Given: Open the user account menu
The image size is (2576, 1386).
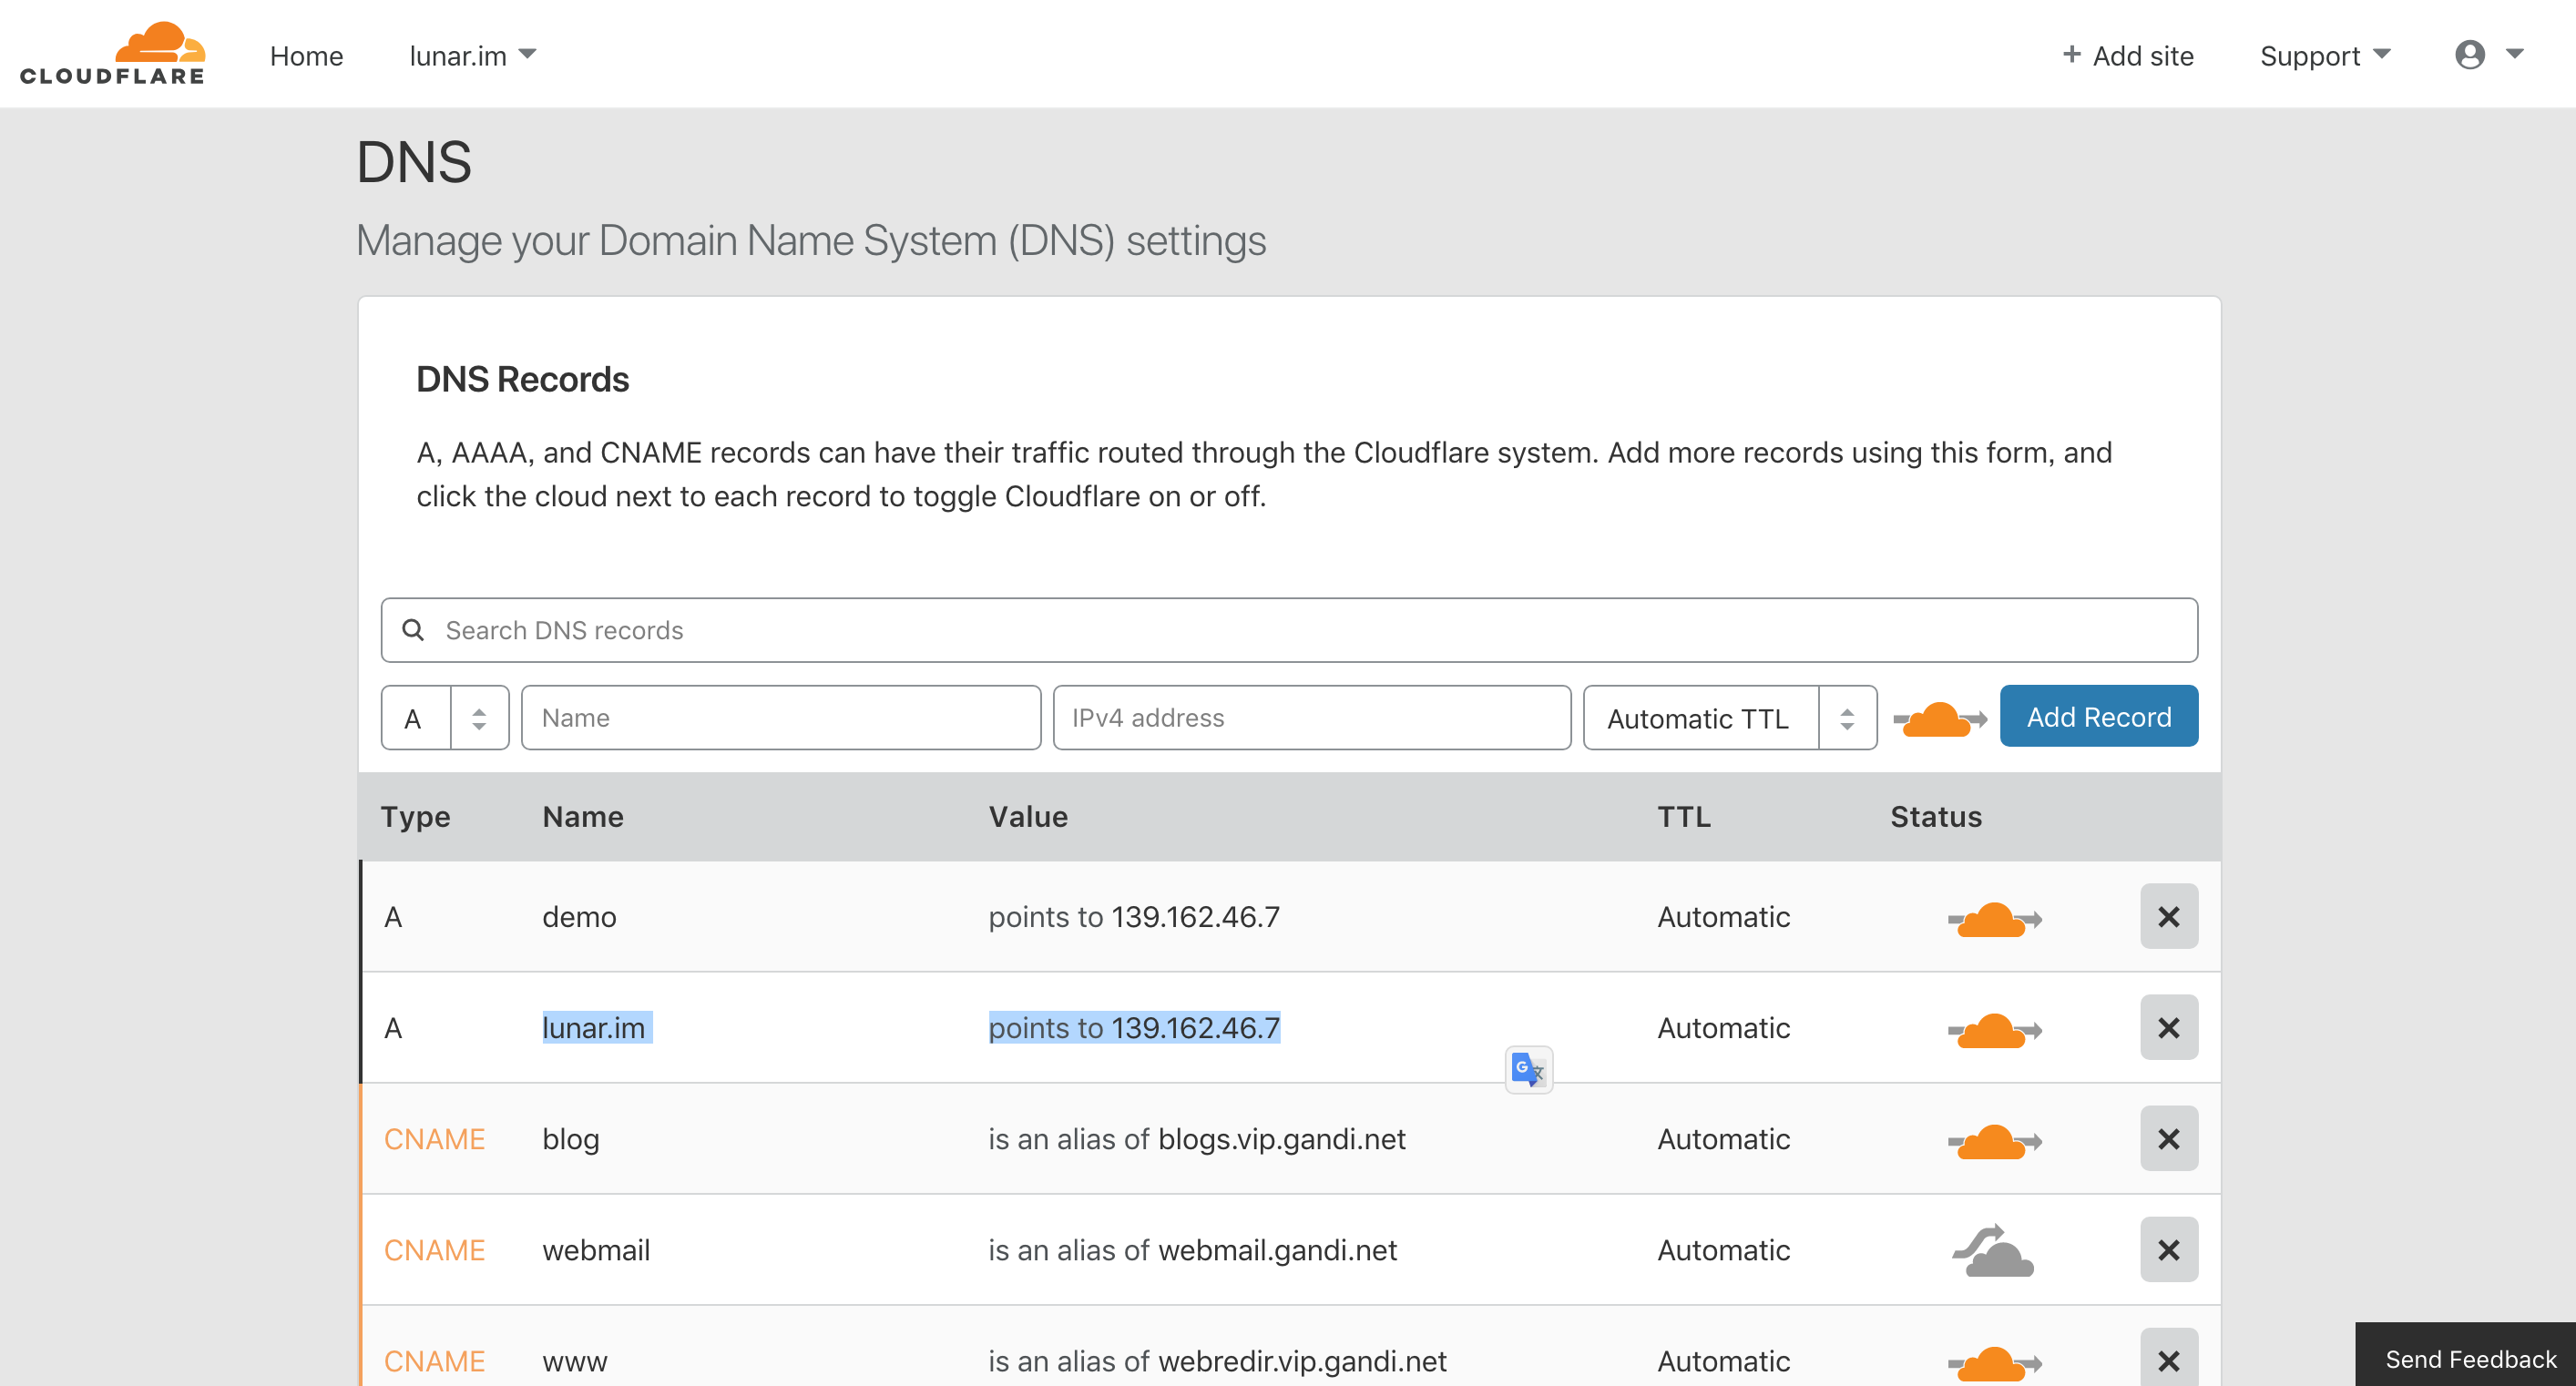Looking at the screenshot, I should pyautogui.click(x=2488, y=55).
